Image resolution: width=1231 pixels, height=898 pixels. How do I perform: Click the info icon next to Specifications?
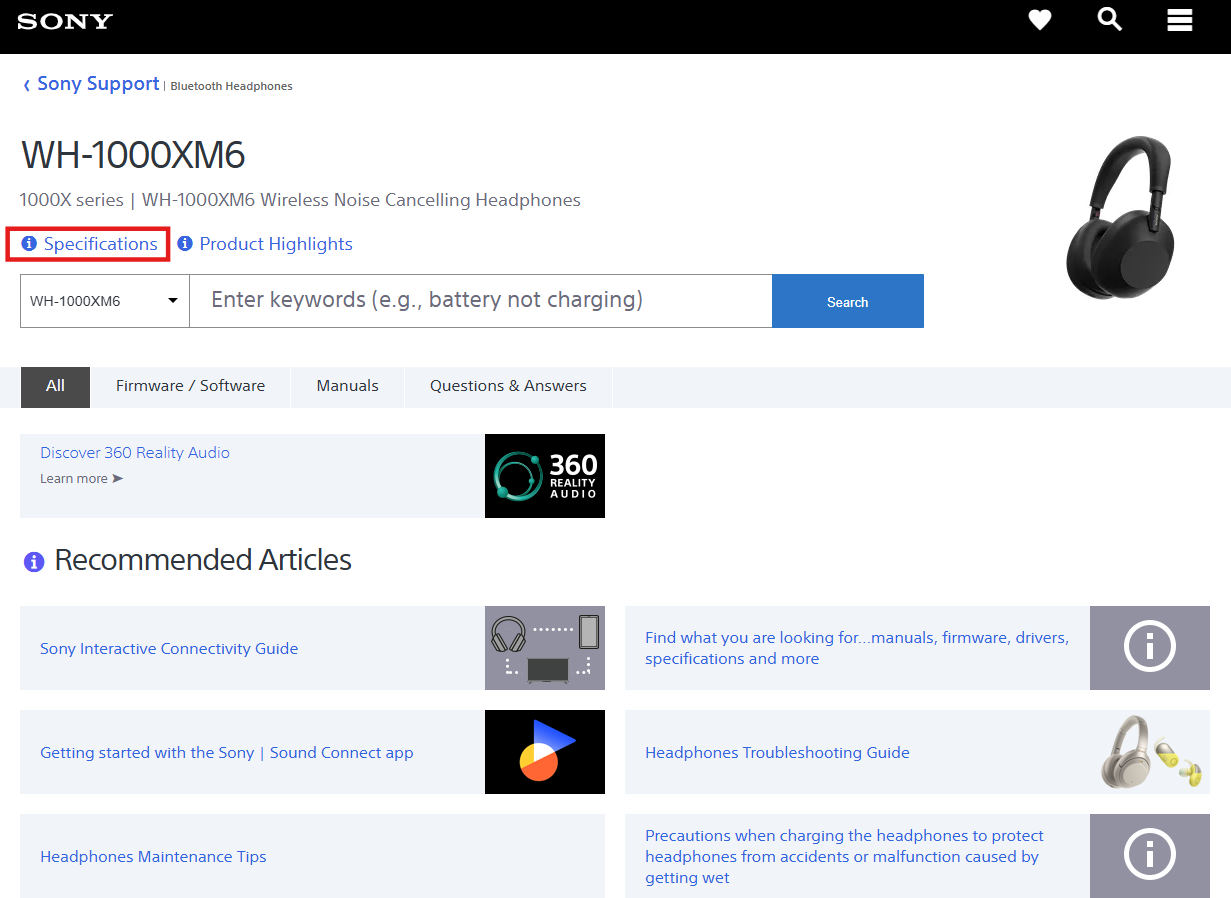tap(29, 243)
